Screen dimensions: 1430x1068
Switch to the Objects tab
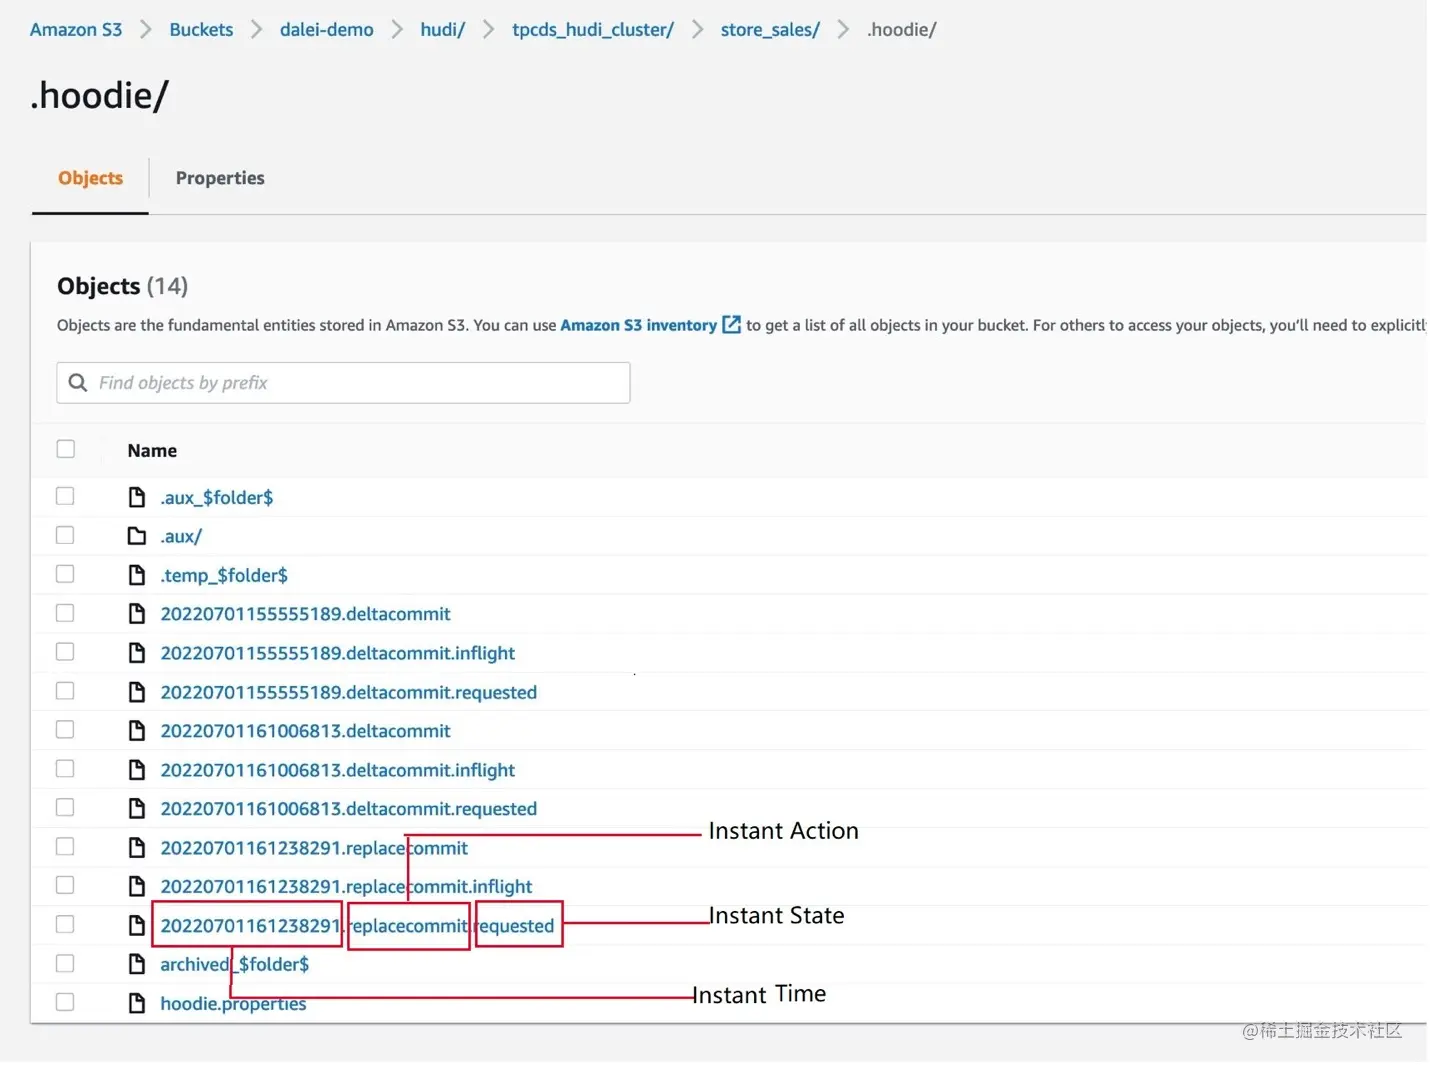click(x=90, y=178)
